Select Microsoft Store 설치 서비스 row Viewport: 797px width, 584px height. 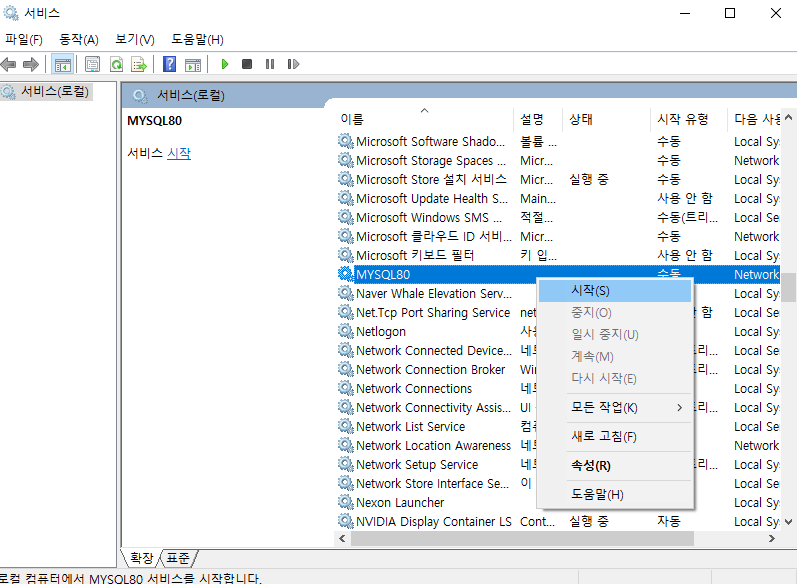[558, 179]
